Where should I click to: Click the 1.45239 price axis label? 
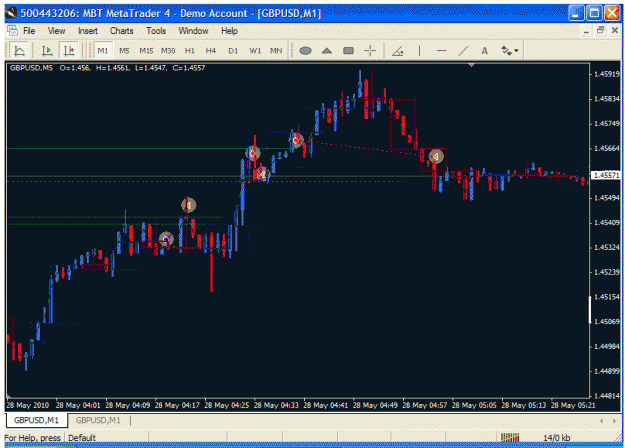click(x=607, y=272)
